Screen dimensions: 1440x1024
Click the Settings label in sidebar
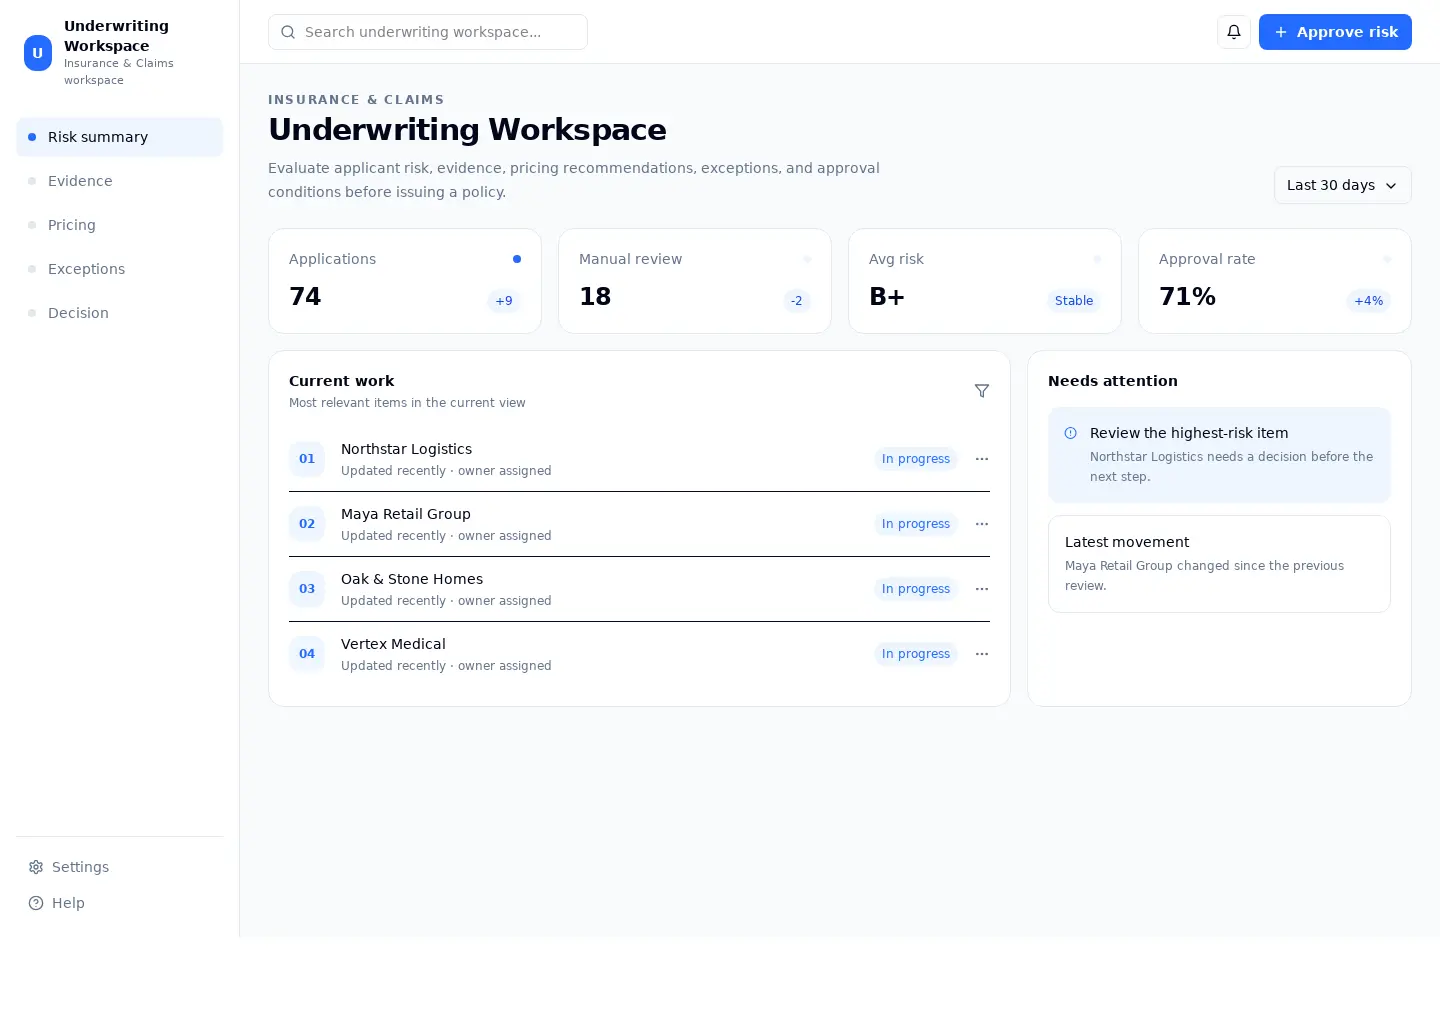tap(80, 867)
